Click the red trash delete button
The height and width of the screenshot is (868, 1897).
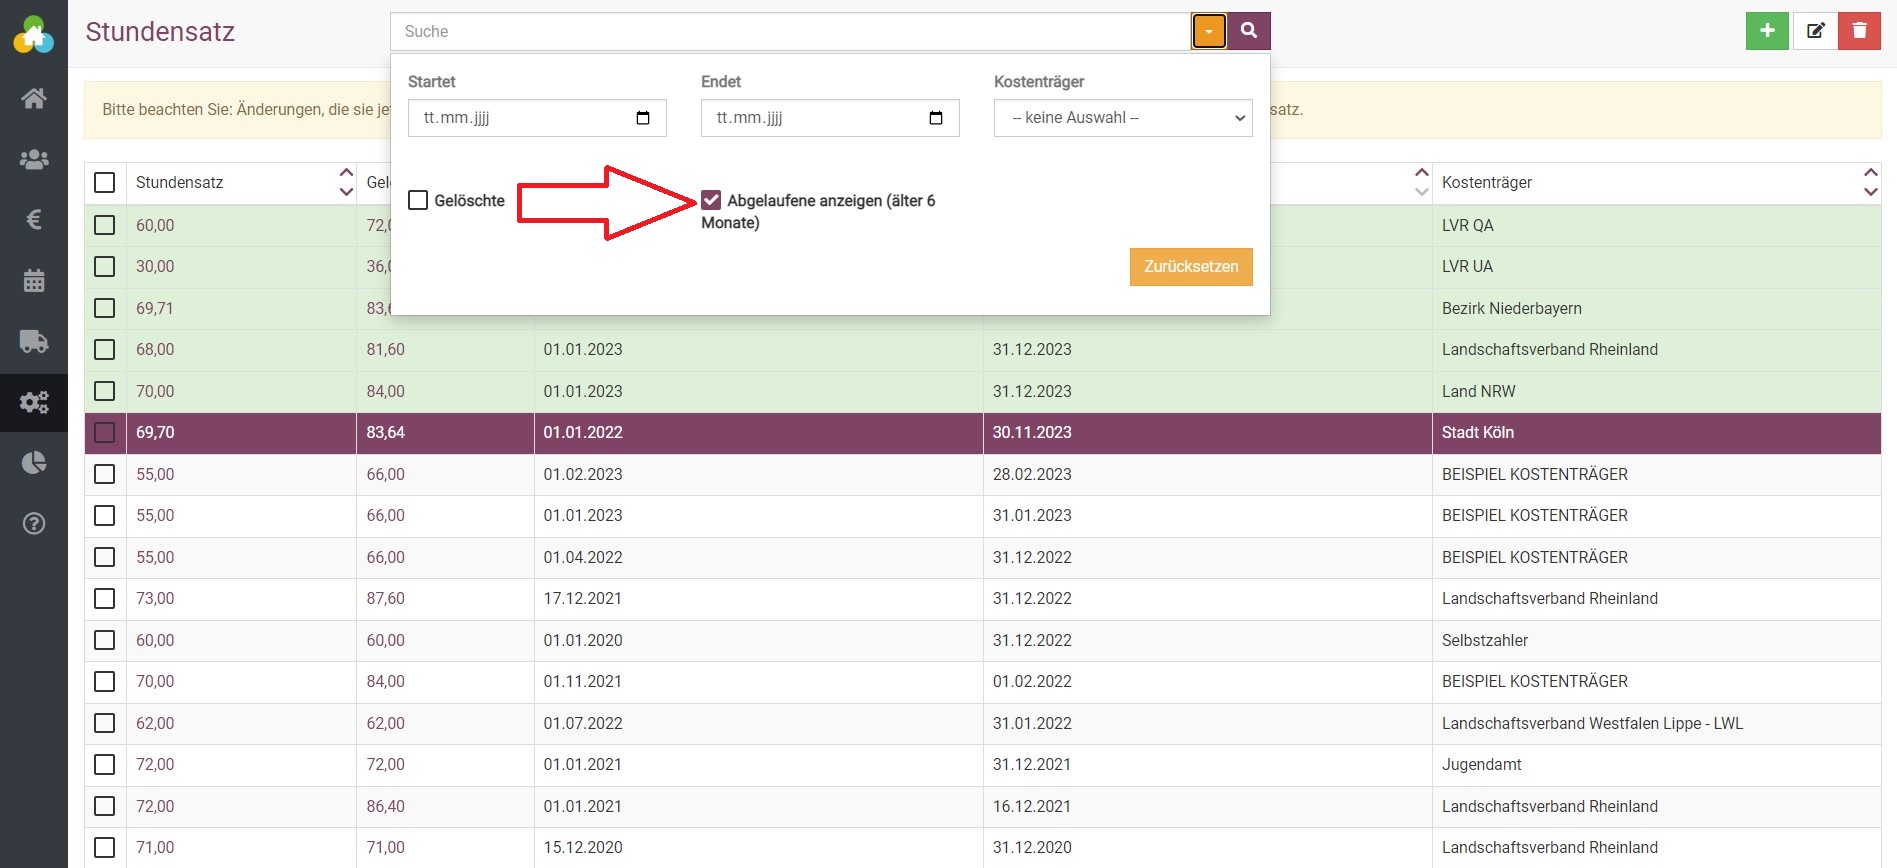pos(1859,31)
